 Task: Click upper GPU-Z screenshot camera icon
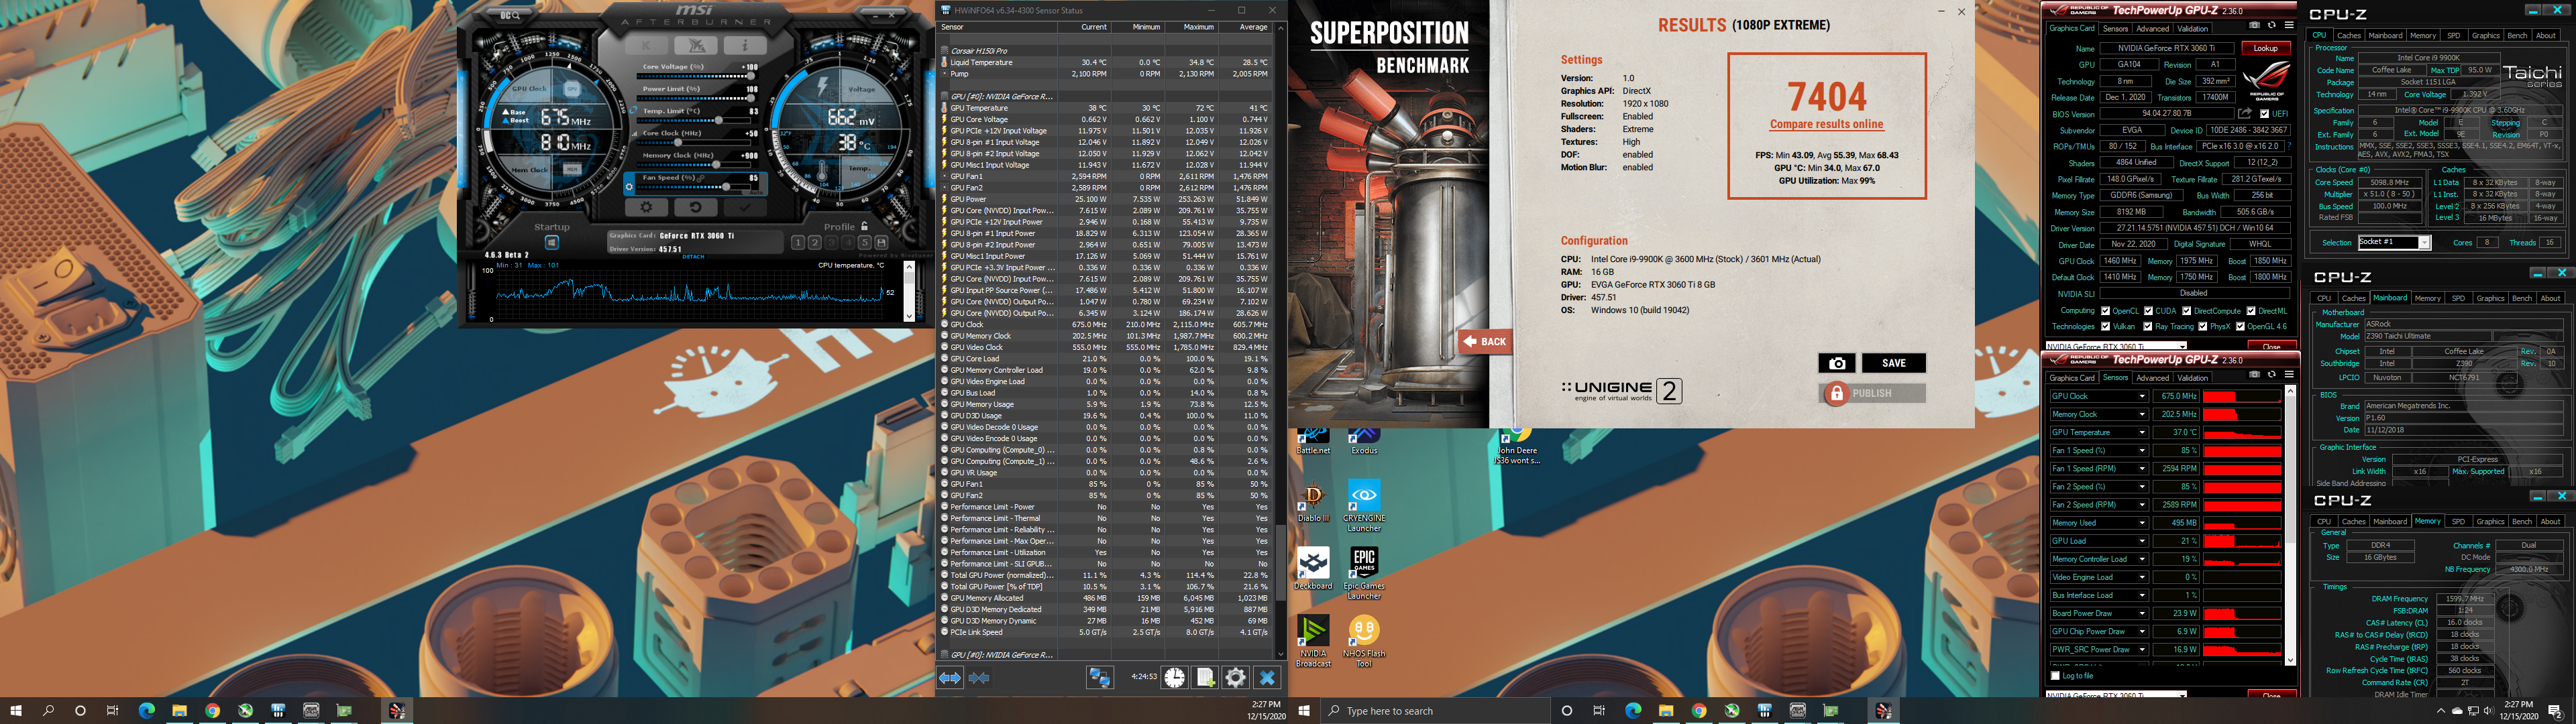click(x=2255, y=25)
